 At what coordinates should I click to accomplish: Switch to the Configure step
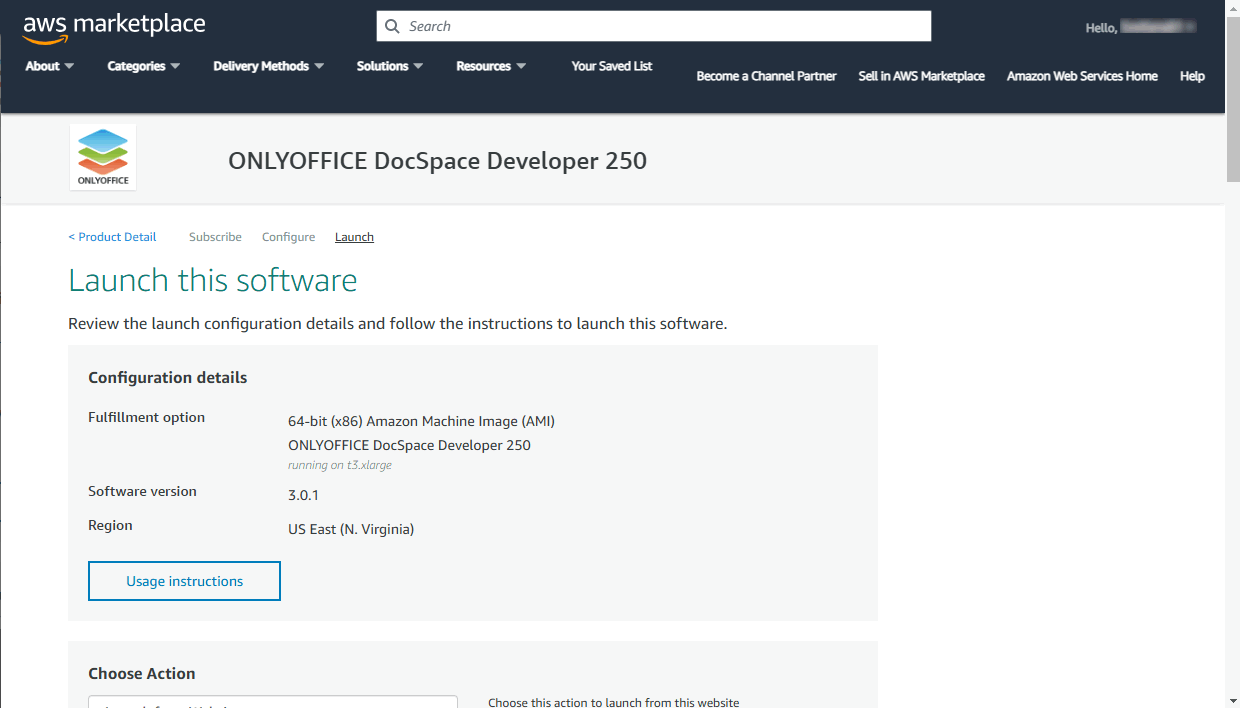tap(288, 236)
